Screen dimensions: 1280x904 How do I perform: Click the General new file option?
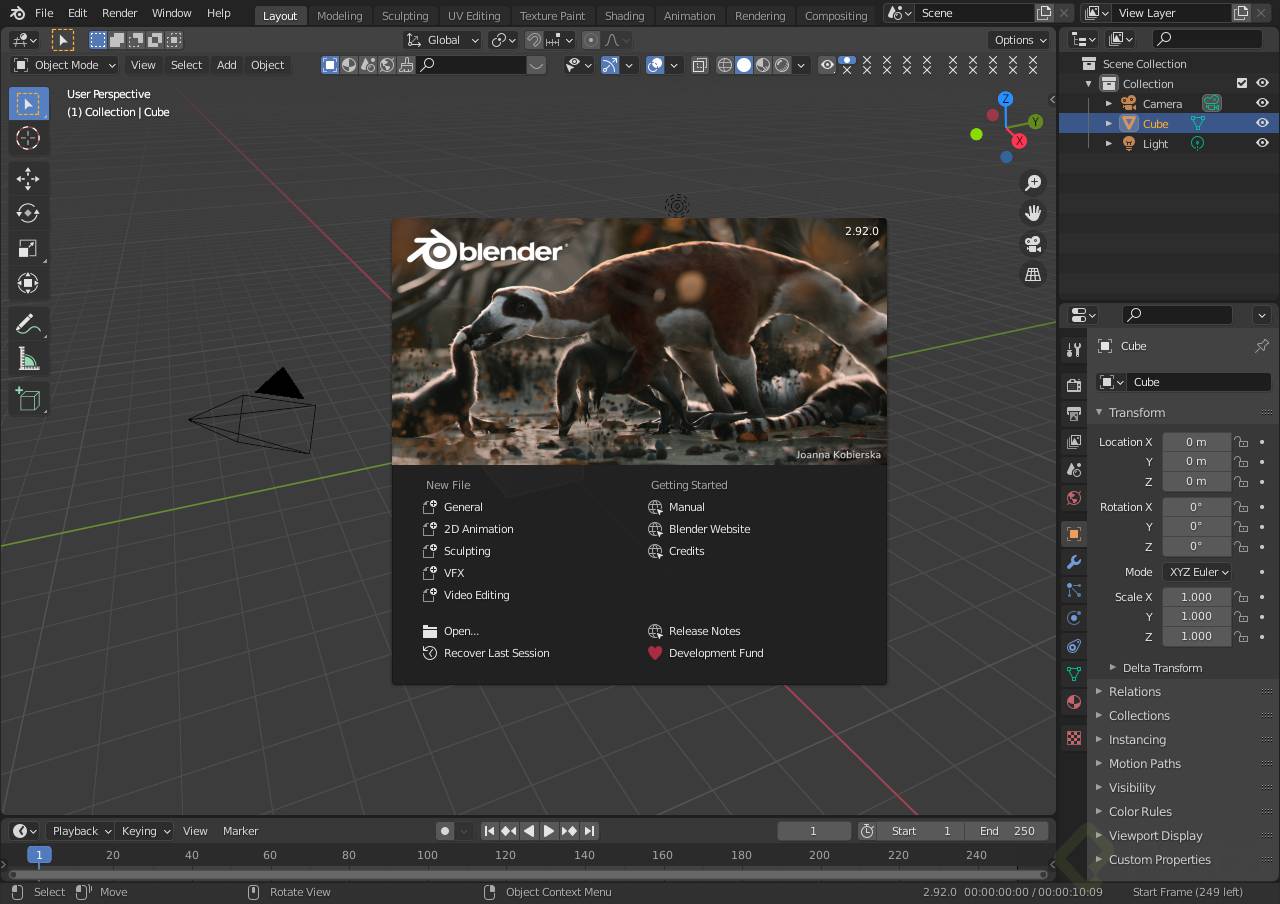pos(463,507)
